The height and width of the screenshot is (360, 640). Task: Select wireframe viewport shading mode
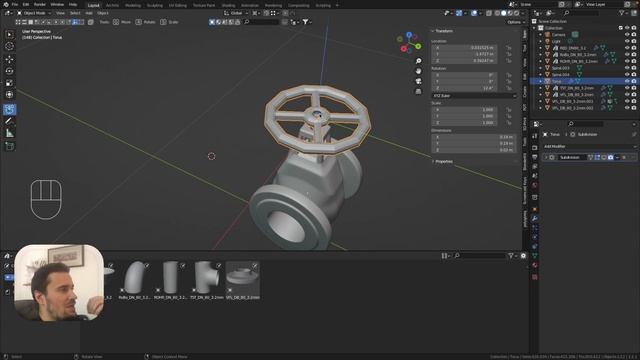497,13
